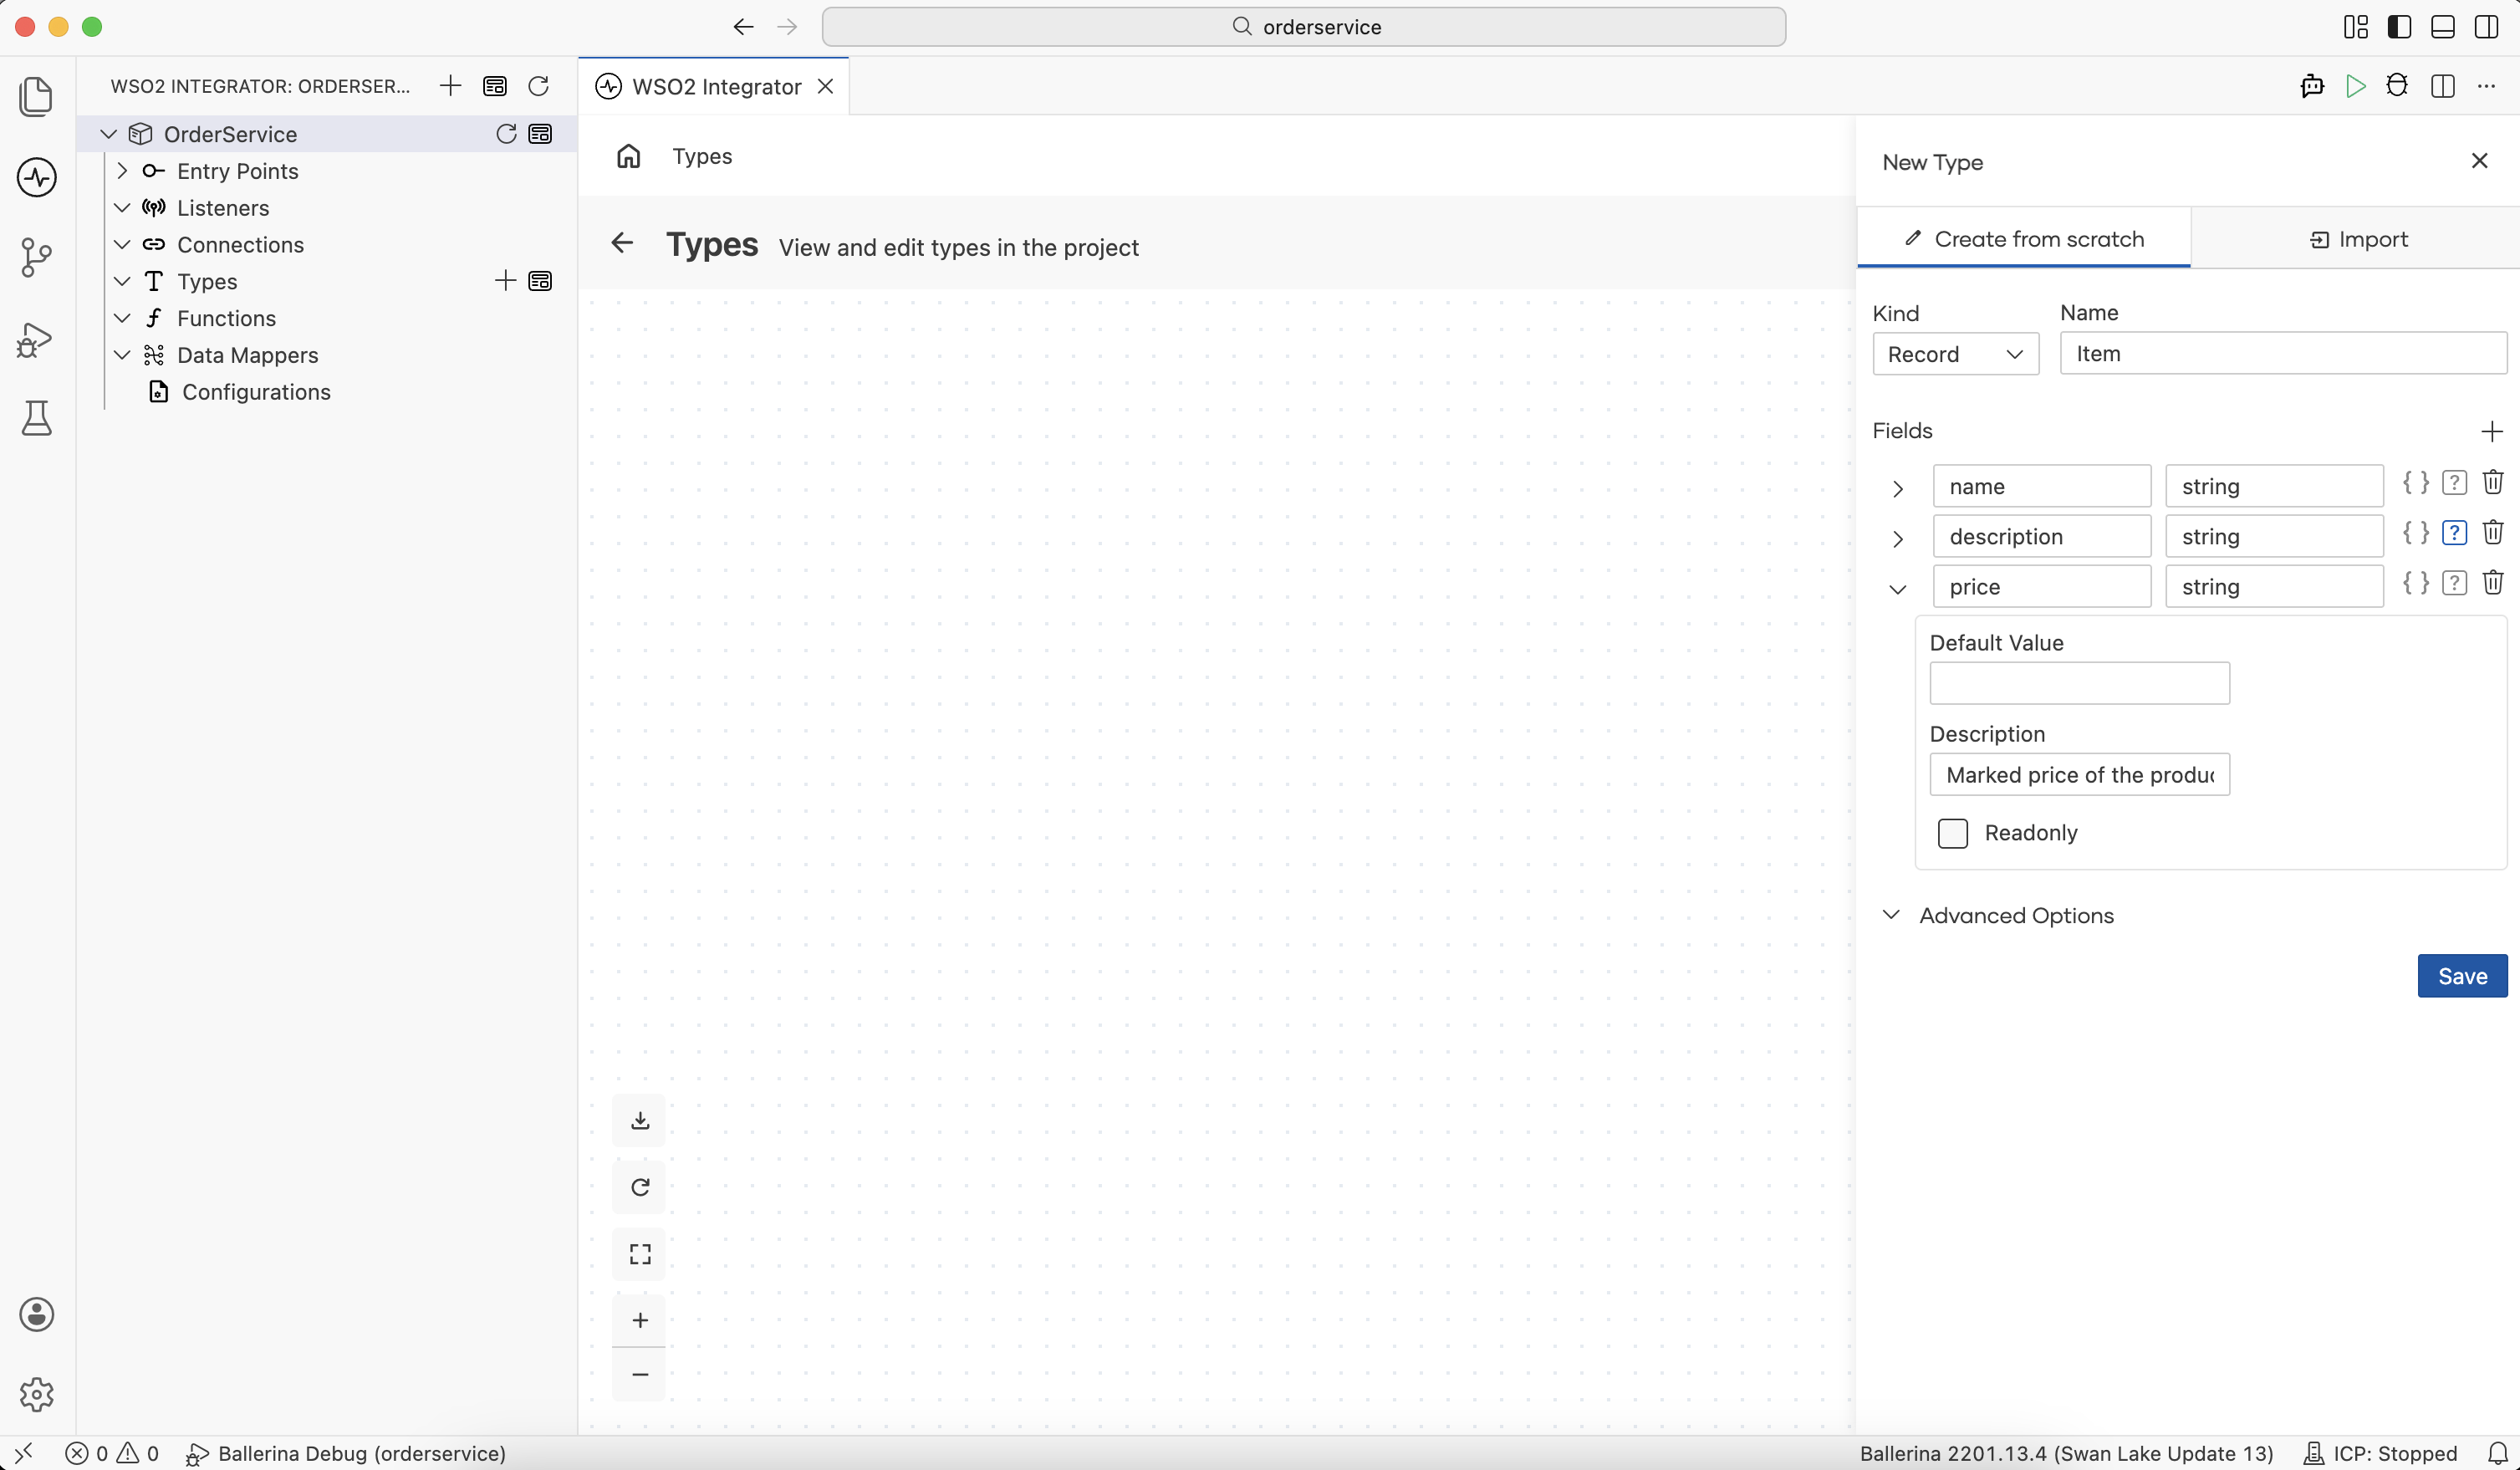Collapse the price field options
Screen dimensions: 2520x1470
pyautogui.click(x=1897, y=589)
